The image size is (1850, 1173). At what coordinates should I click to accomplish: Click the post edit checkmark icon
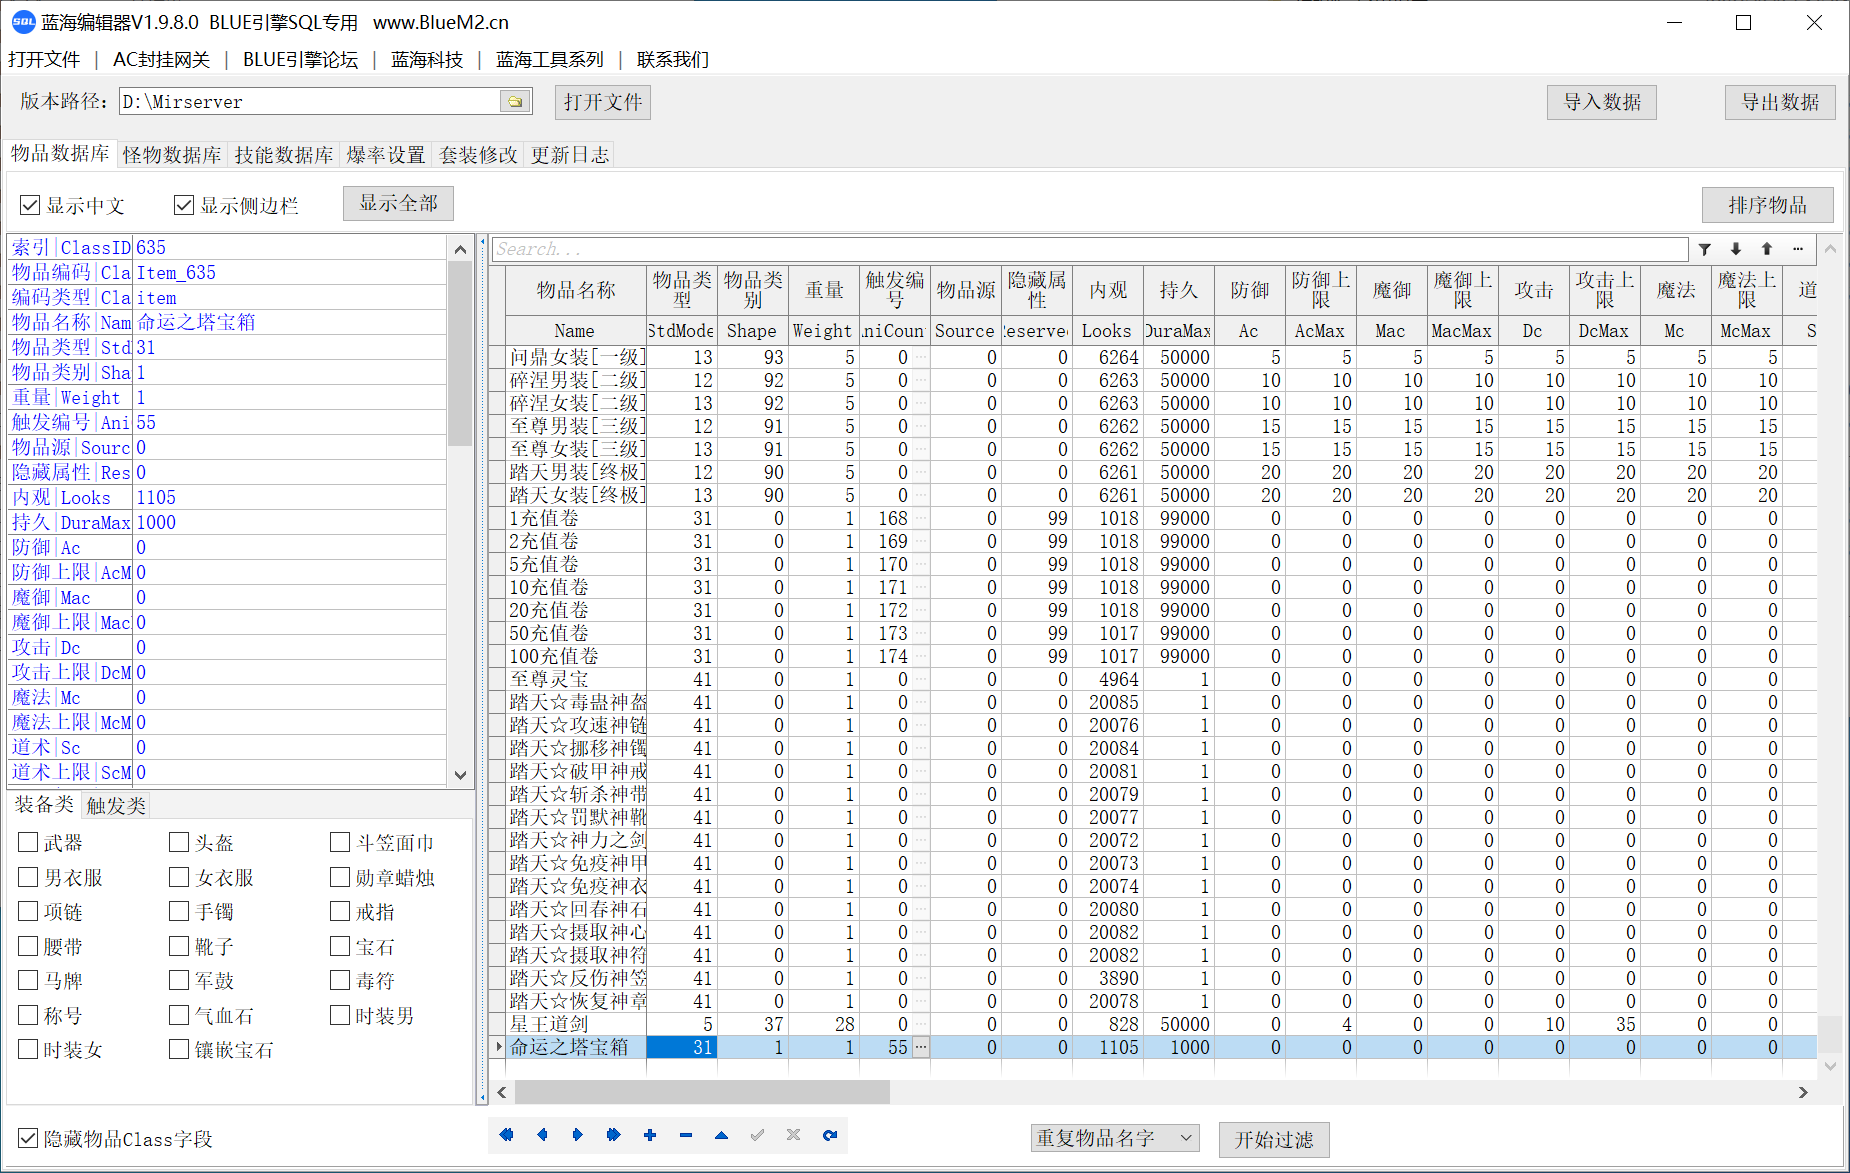[x=758, y=1135]
